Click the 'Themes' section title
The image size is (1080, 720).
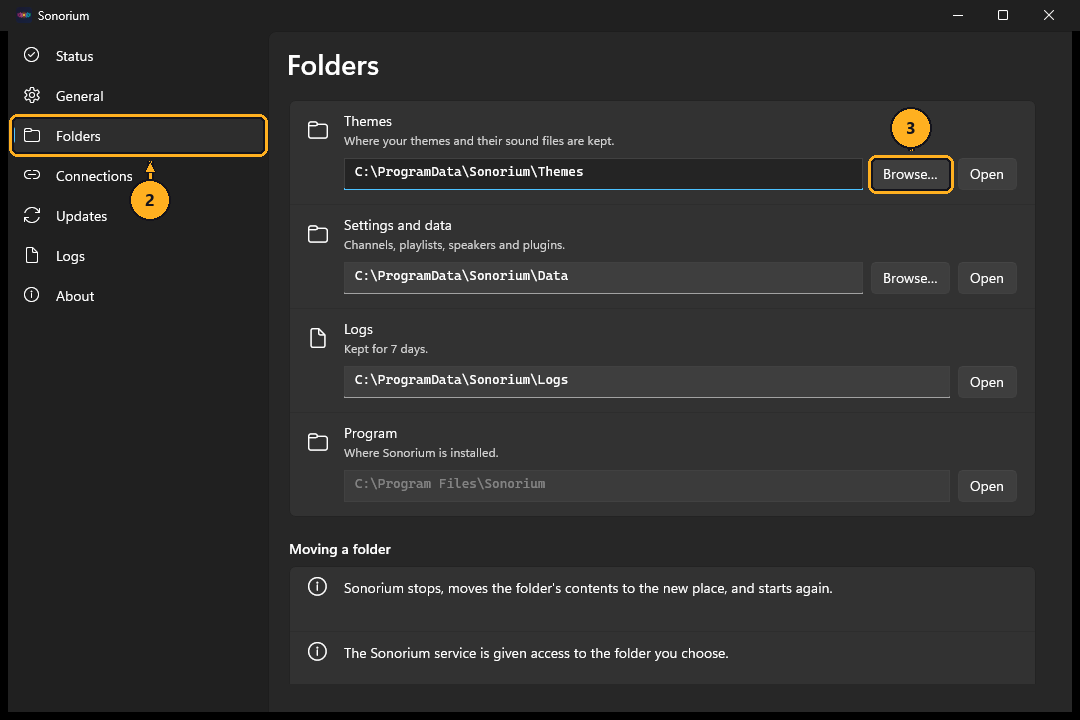click(368, 121)
